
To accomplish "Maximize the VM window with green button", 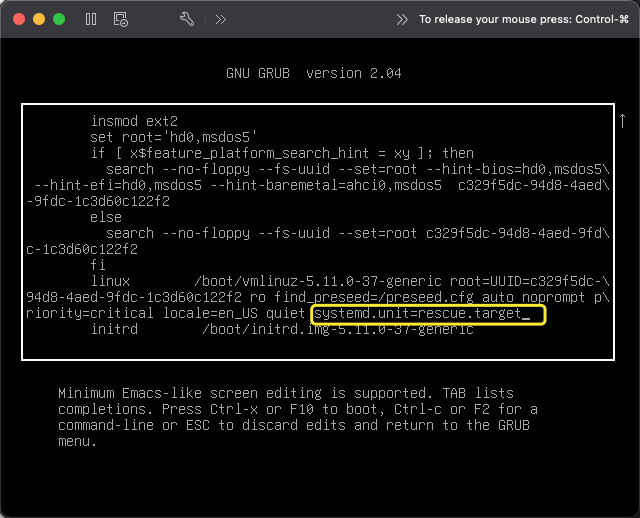I will (x=59, y=19).
